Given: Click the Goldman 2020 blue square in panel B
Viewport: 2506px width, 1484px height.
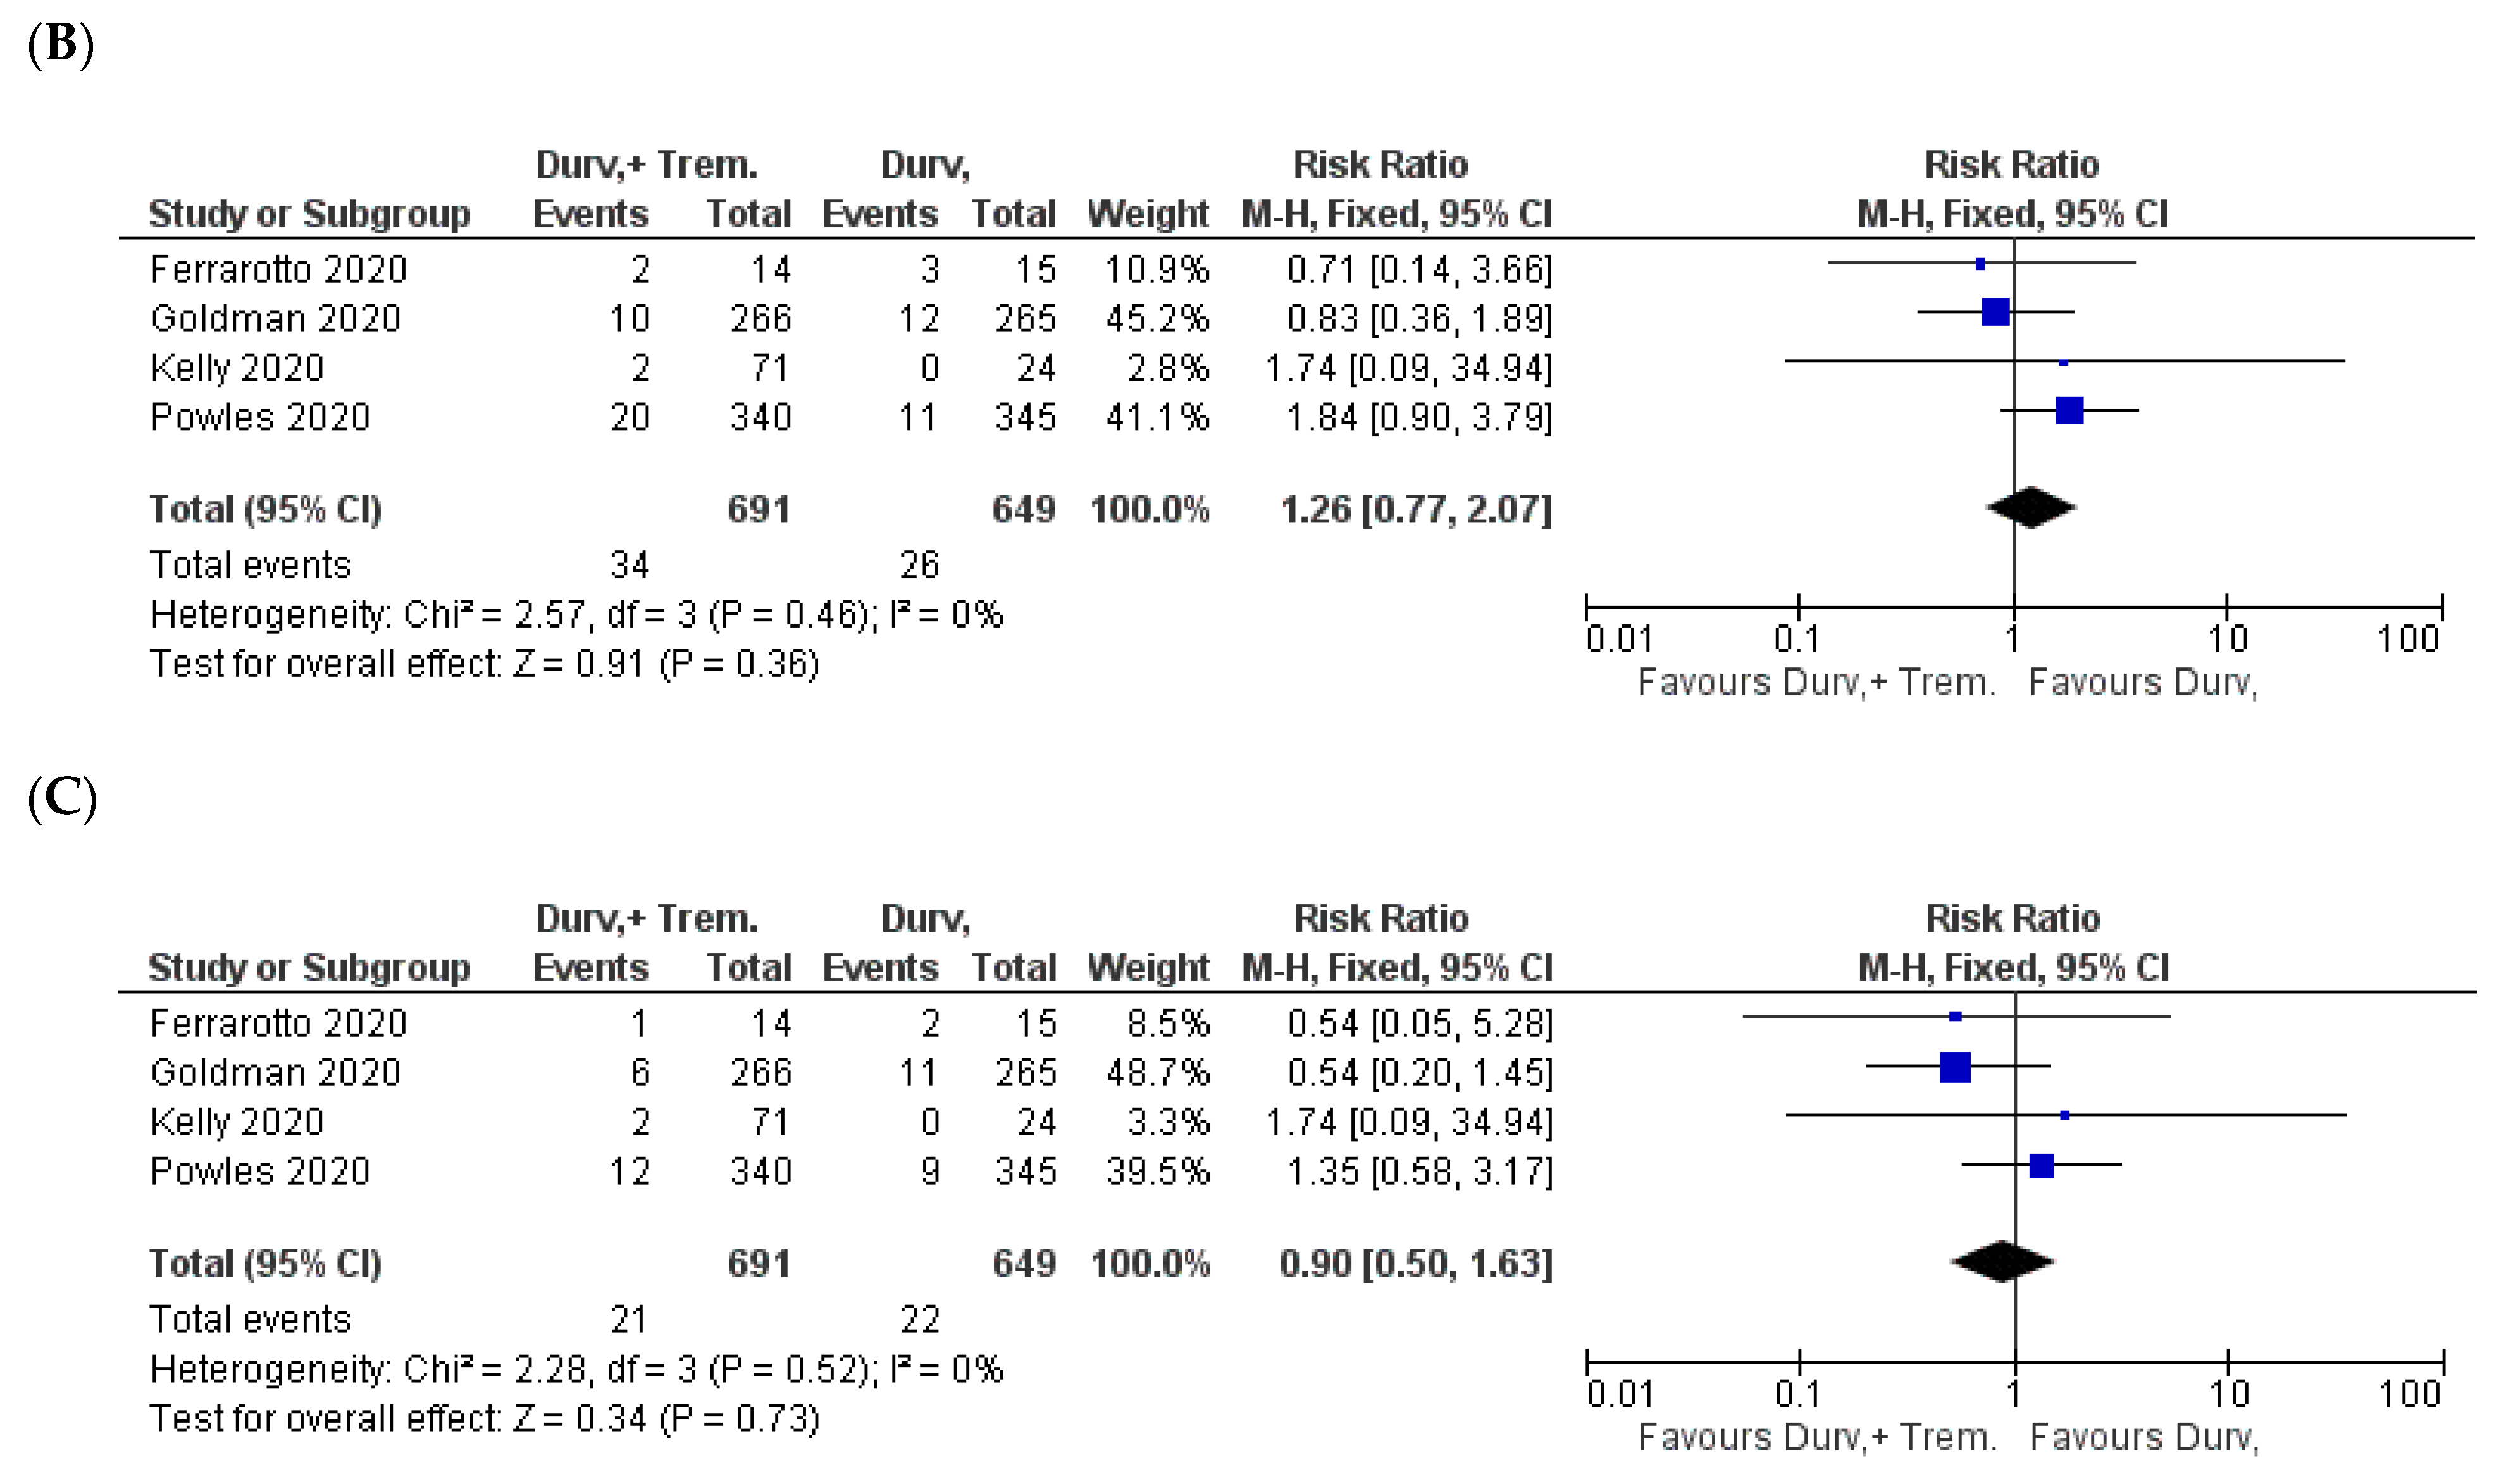Looking at the screenshot, I should coord(1995,312).
